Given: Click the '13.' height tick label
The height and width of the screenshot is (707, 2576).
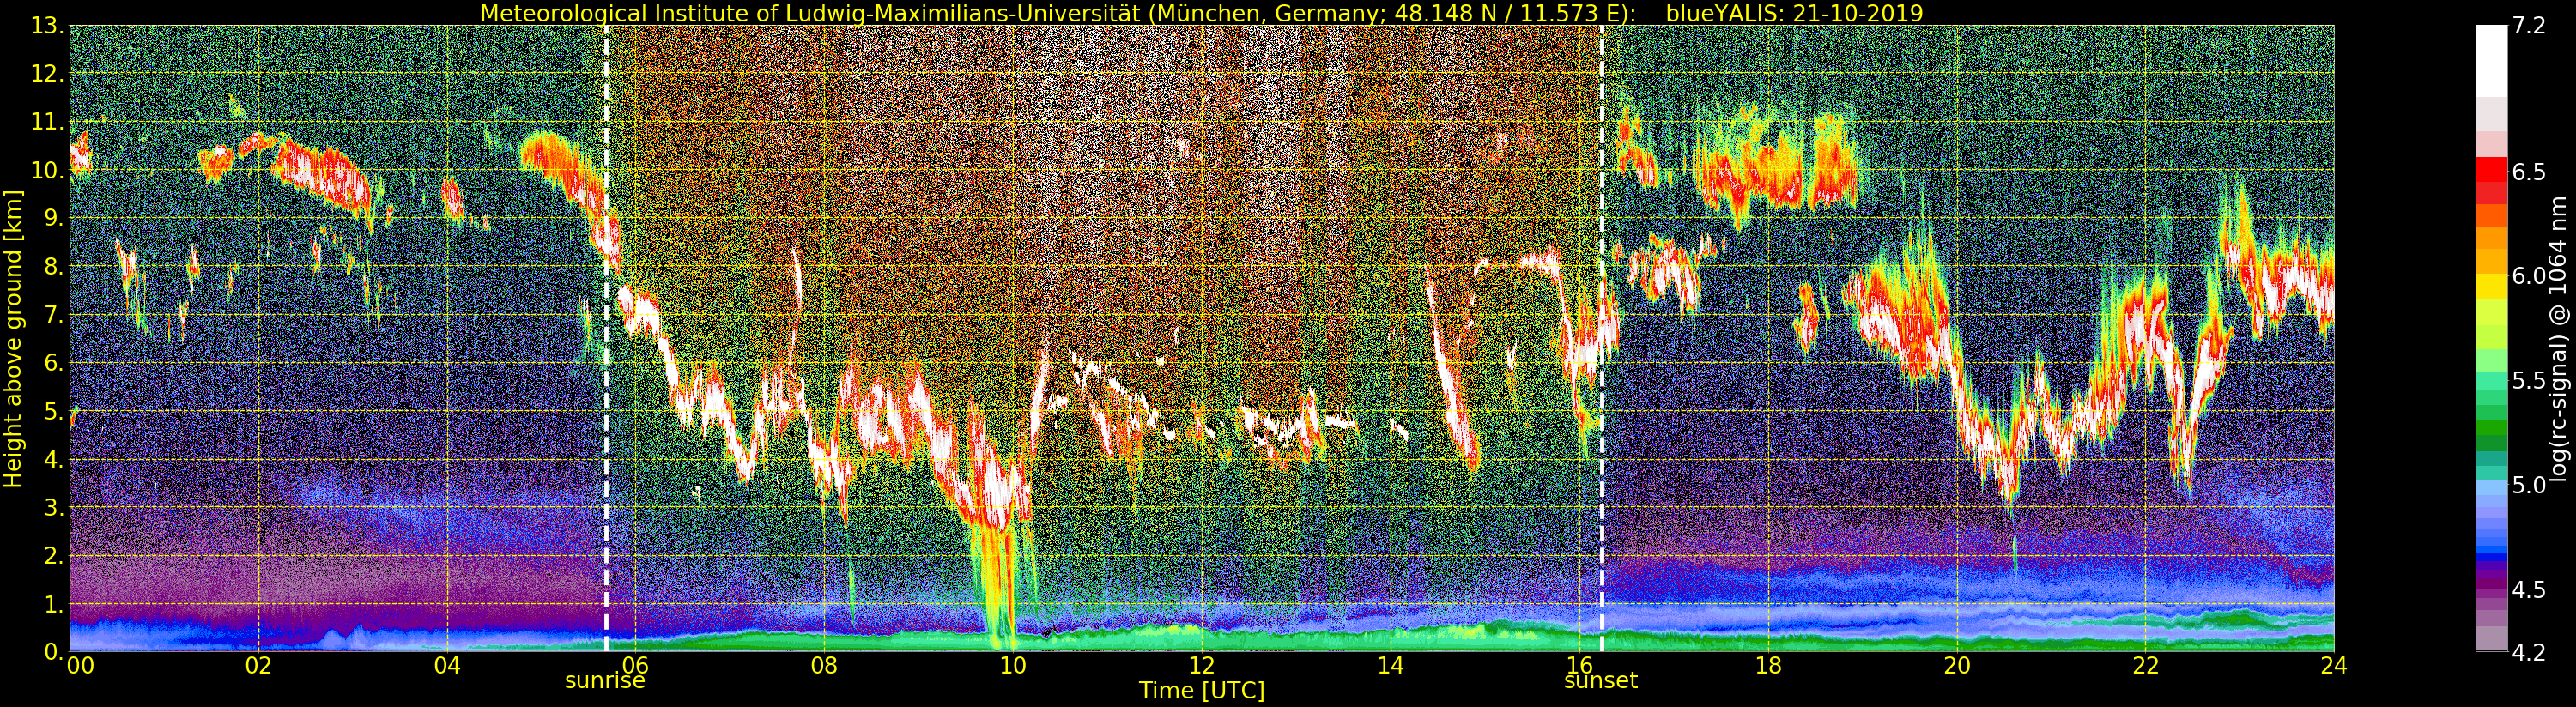Looking at the screenshot, I should [x=47, y=26].
